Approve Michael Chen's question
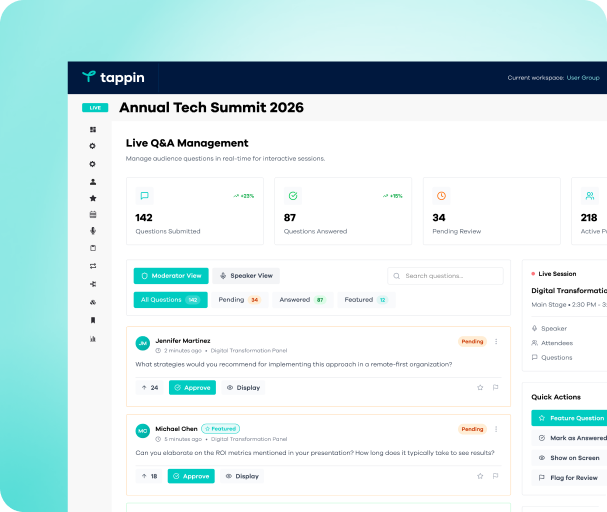This screenshot has height=512, width=607. [191, 476]
